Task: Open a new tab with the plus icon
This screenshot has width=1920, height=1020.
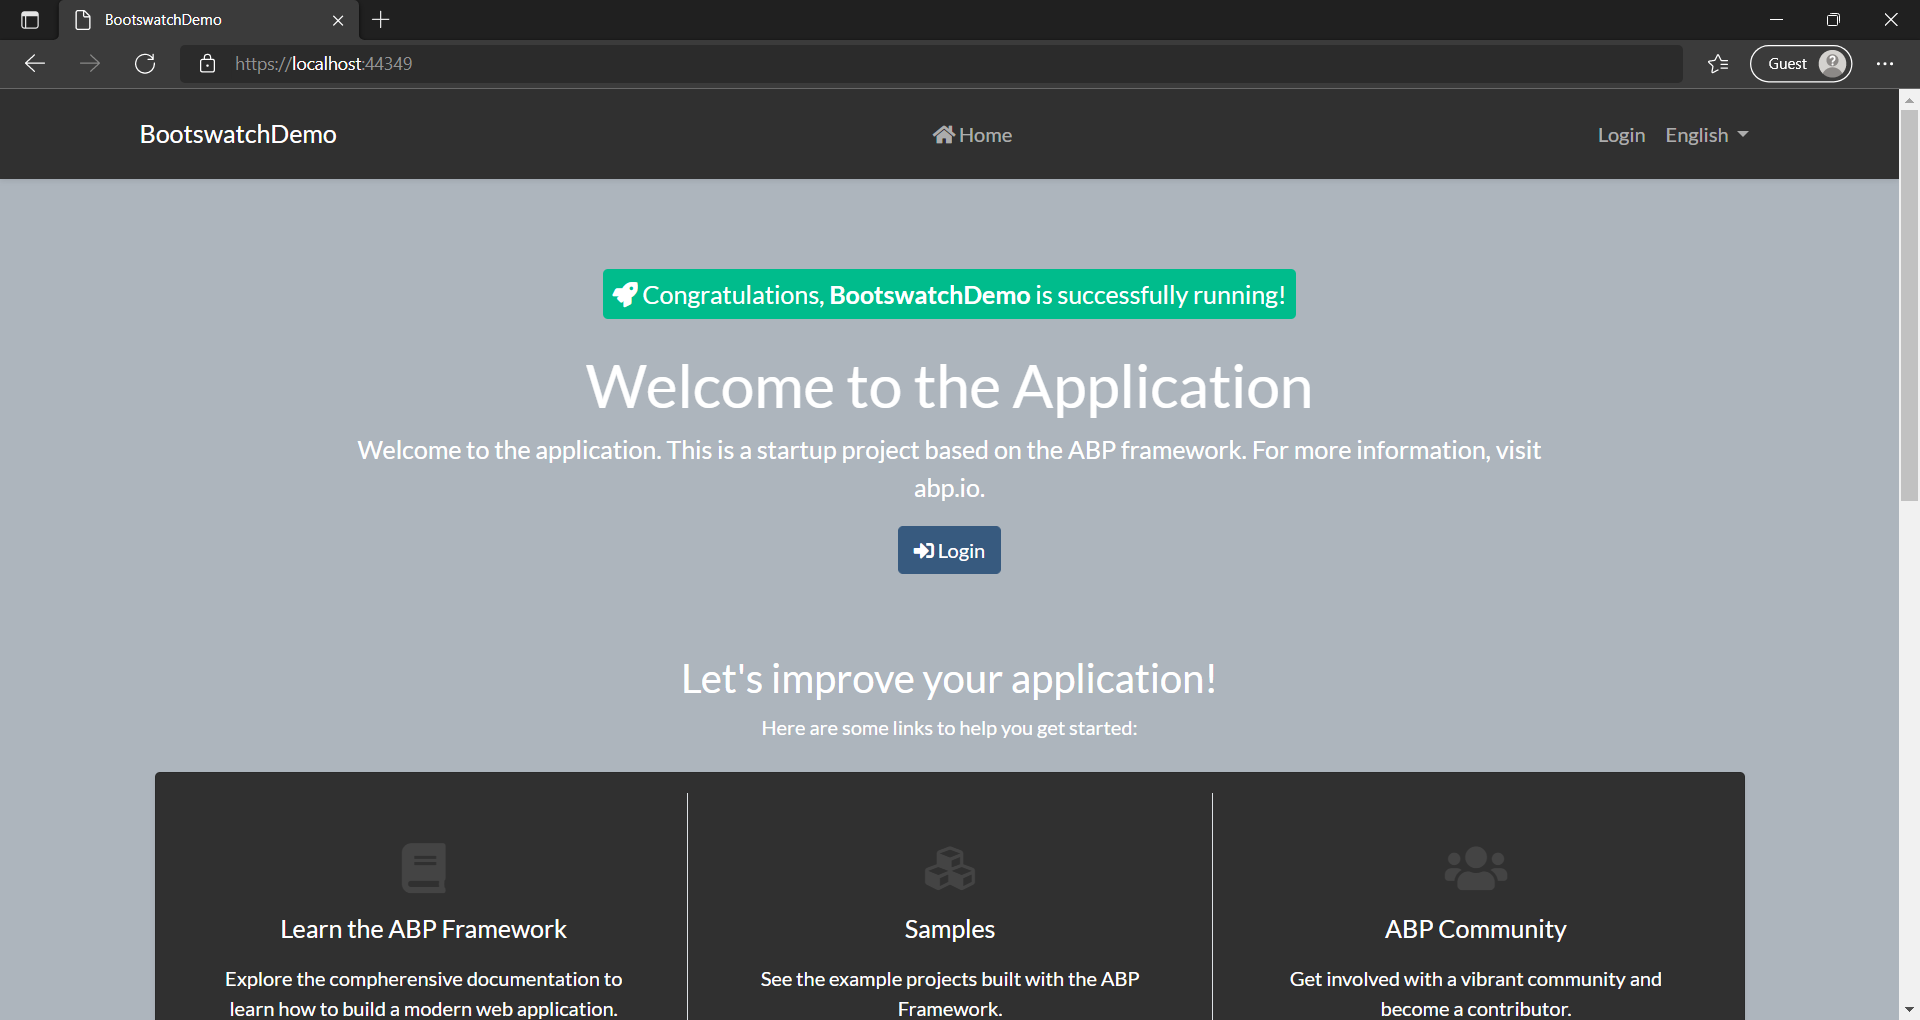Action: 381,20
